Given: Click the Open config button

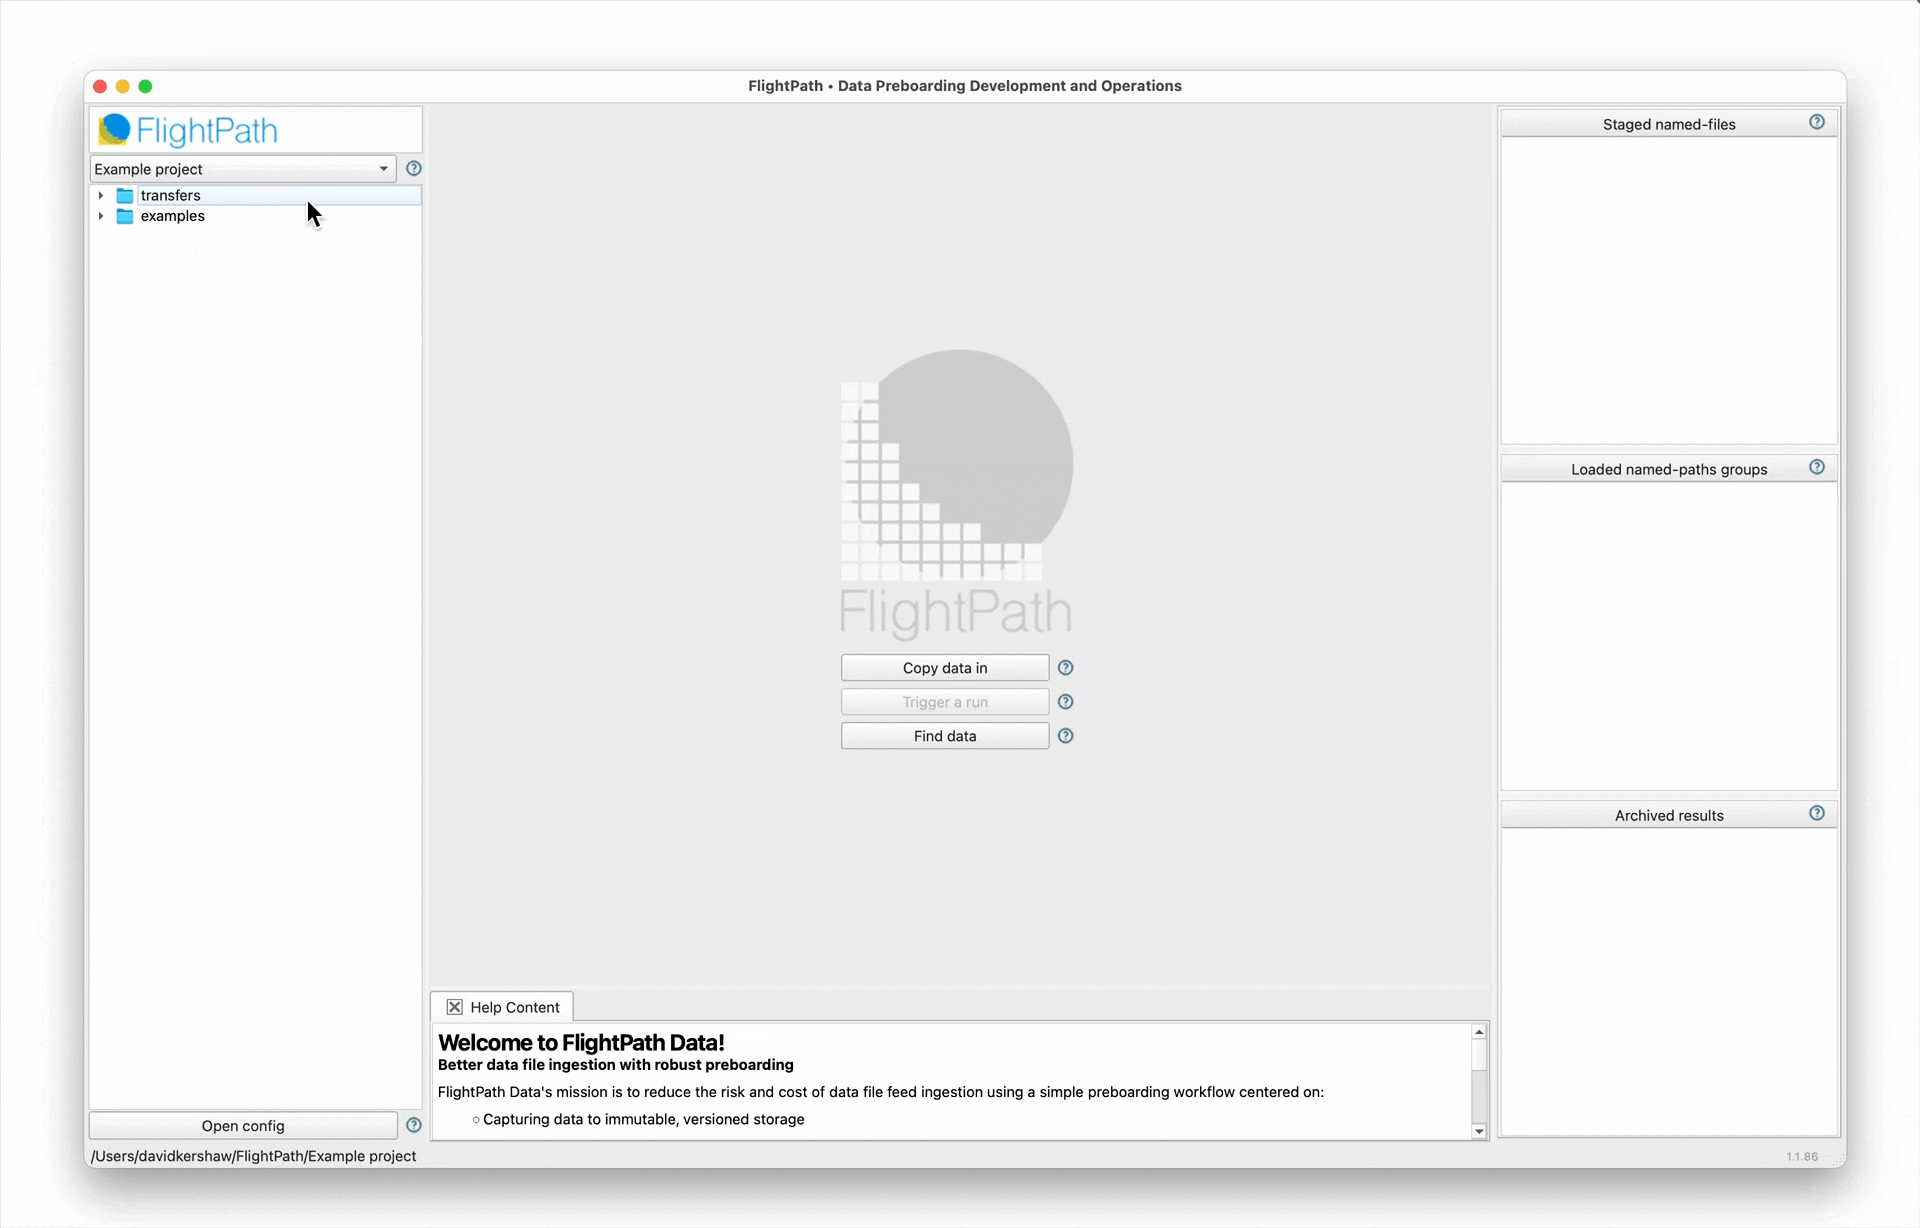Looking at the screenshot, I should 243,1126.
